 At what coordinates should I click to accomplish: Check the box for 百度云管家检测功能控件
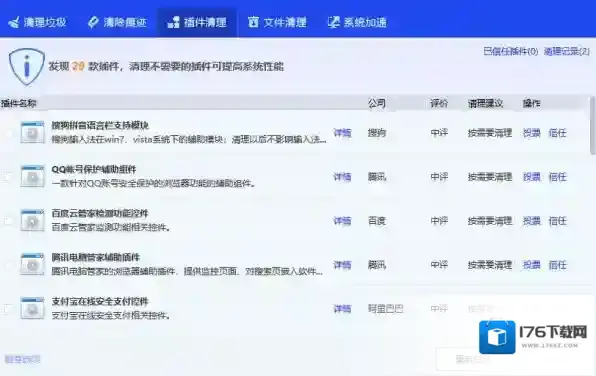coord(8,221)
